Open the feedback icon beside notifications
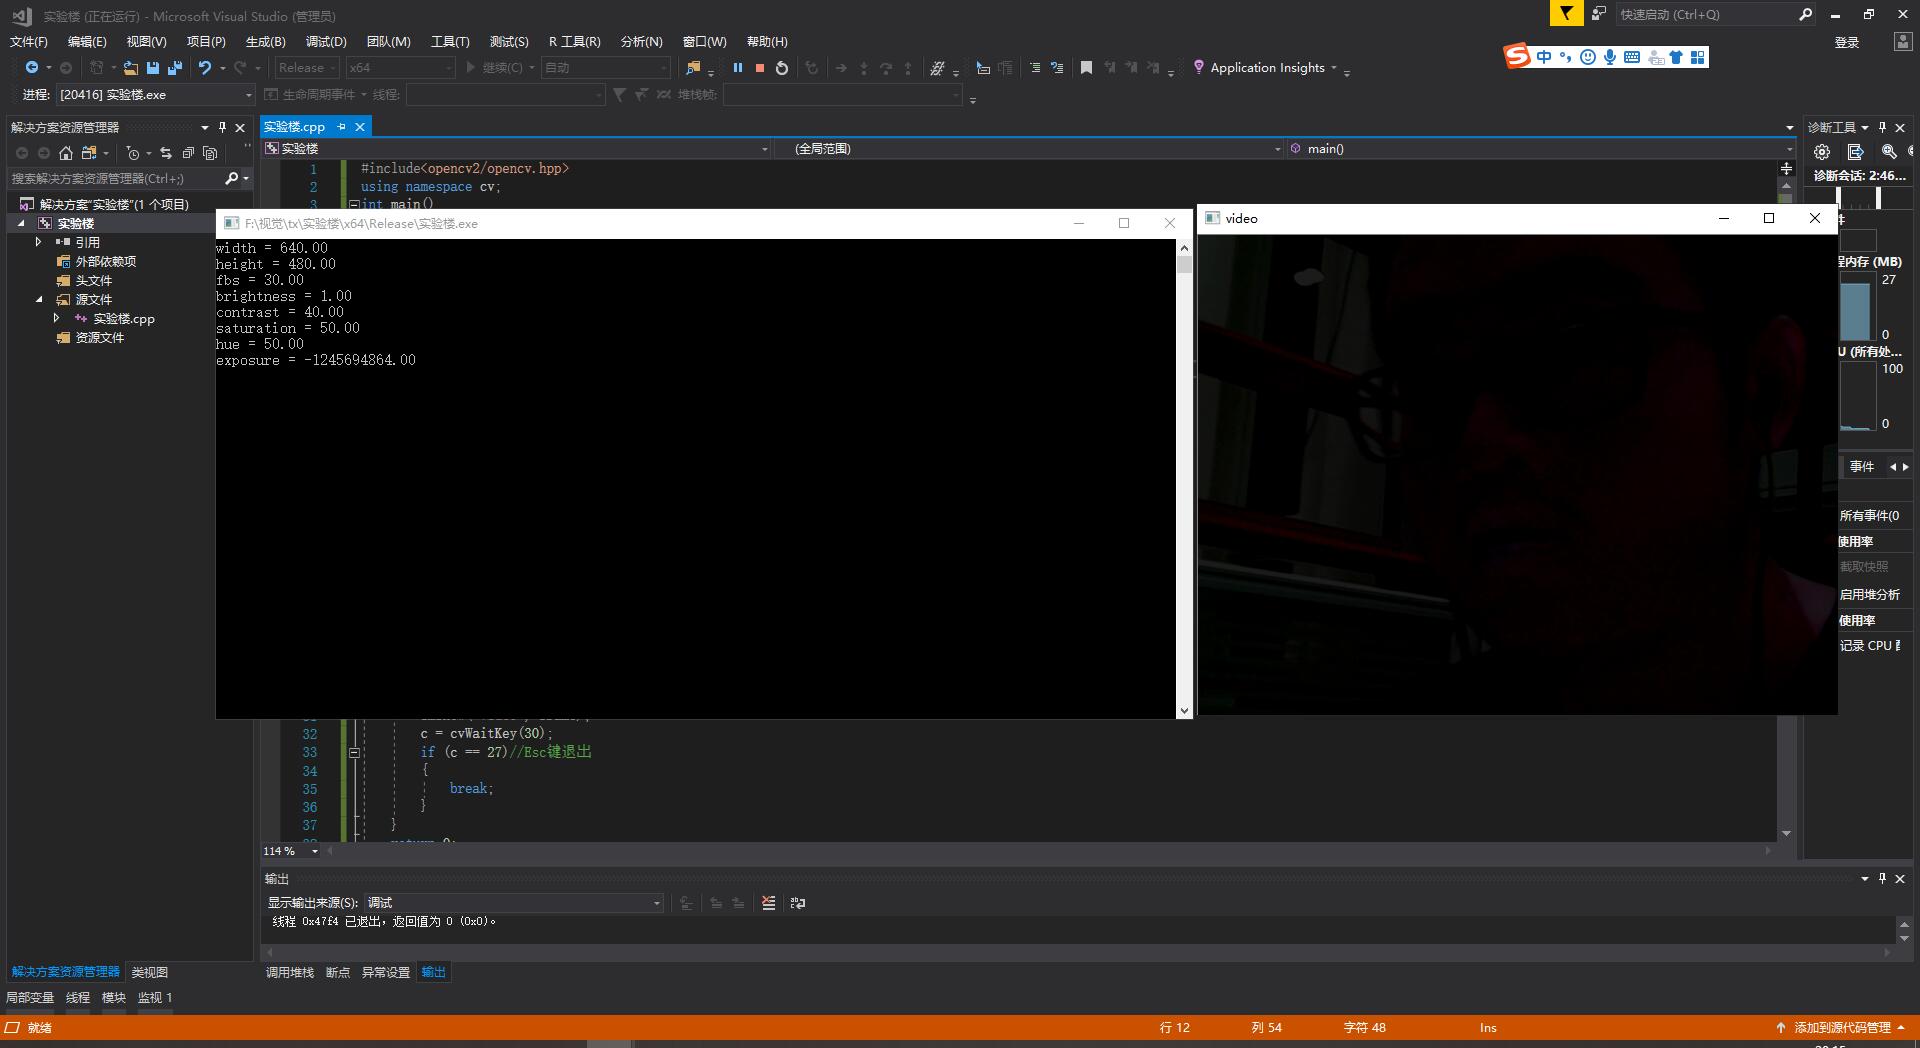 [1599, 14]
